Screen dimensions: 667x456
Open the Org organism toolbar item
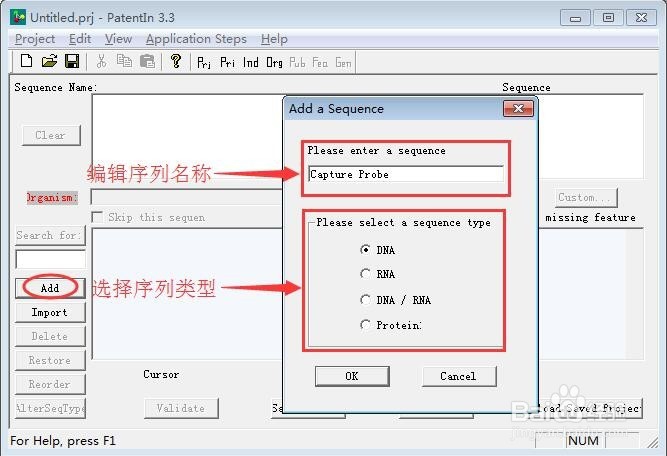[x=274, y=63]
